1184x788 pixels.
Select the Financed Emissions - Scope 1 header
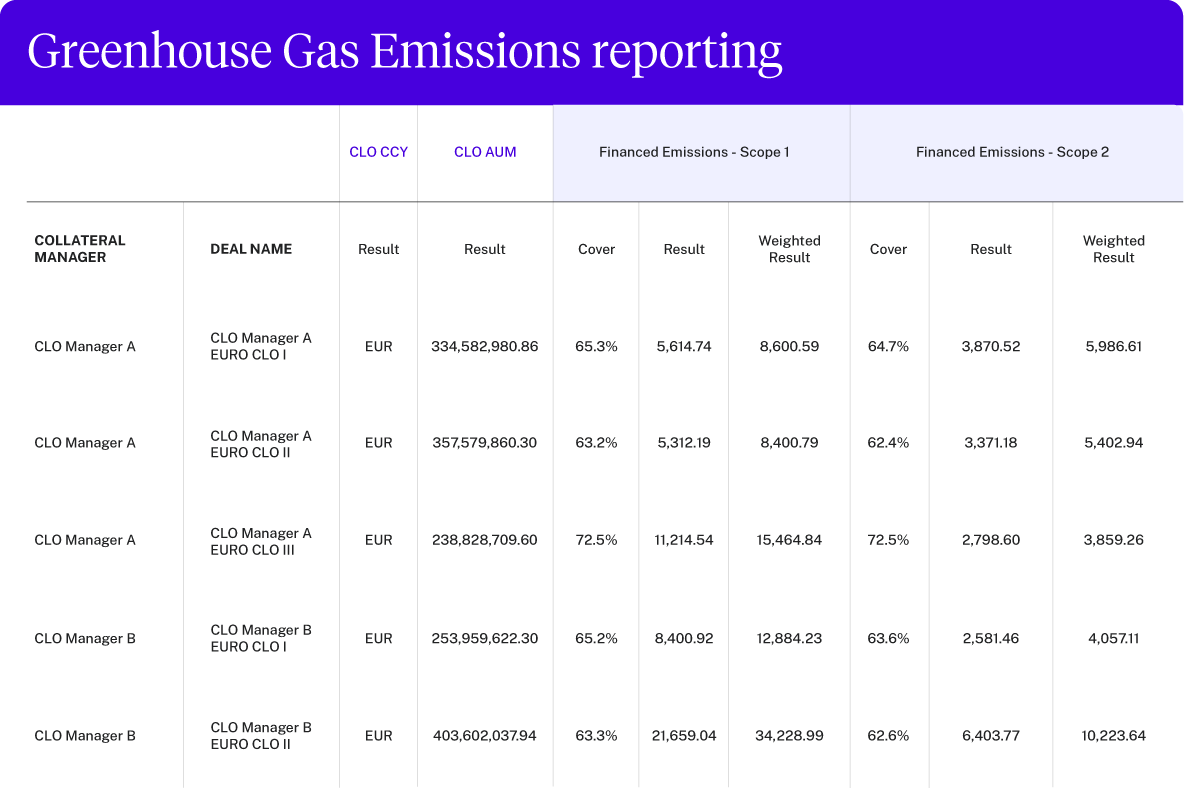(x=694, y=152)
